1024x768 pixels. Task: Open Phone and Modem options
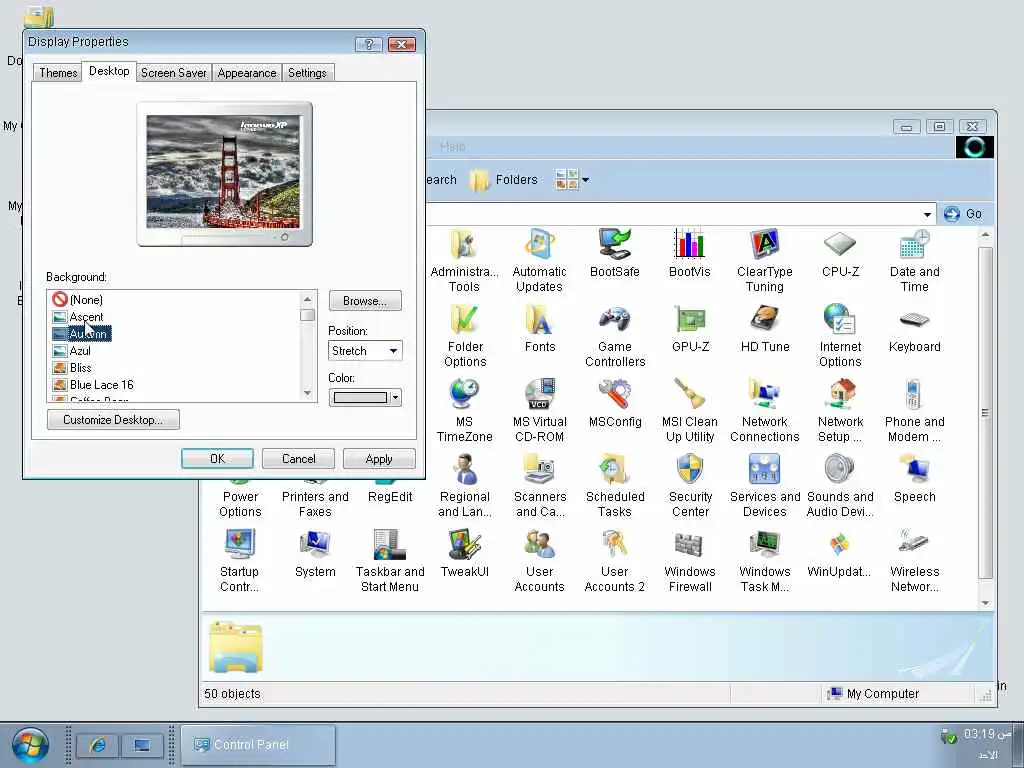click(914, 411)
